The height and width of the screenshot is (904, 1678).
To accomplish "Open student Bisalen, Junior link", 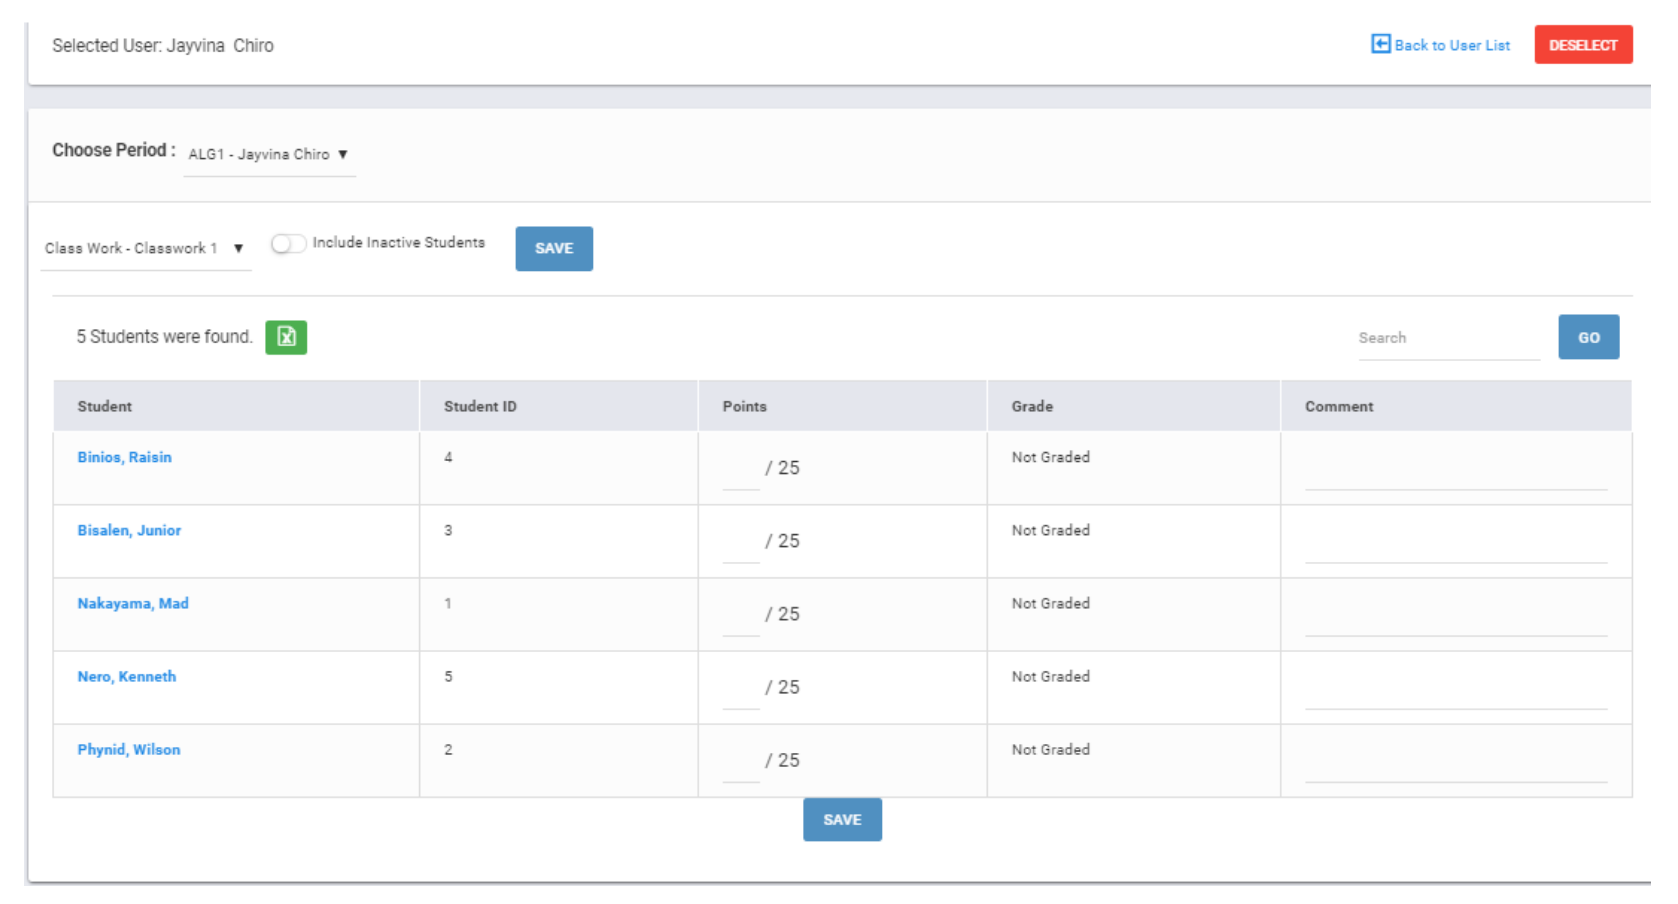I will (x=129, y=530).
